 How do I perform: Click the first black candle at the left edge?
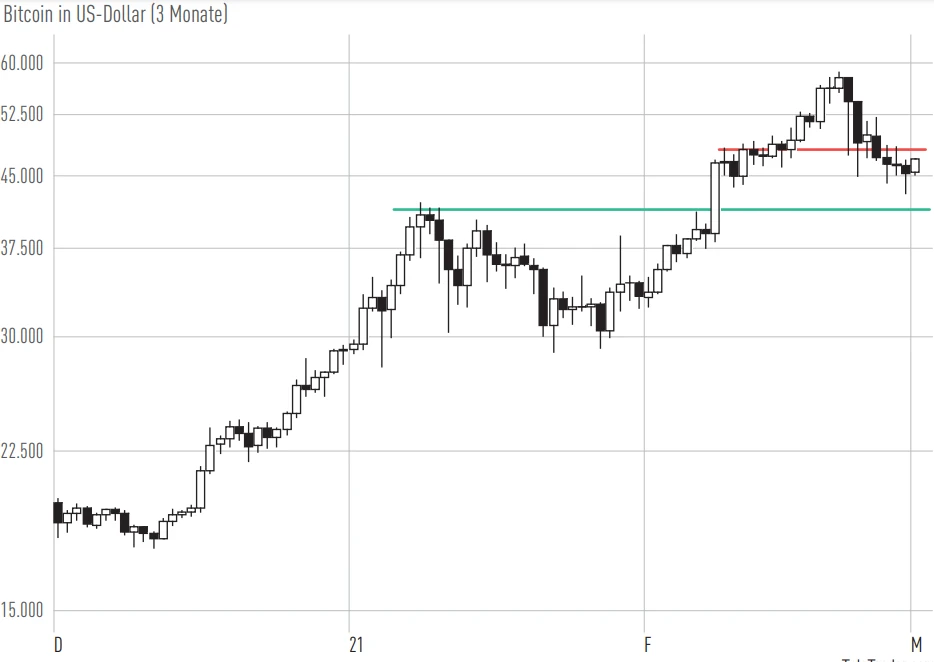pyautogui.click(x=58, y=512)
